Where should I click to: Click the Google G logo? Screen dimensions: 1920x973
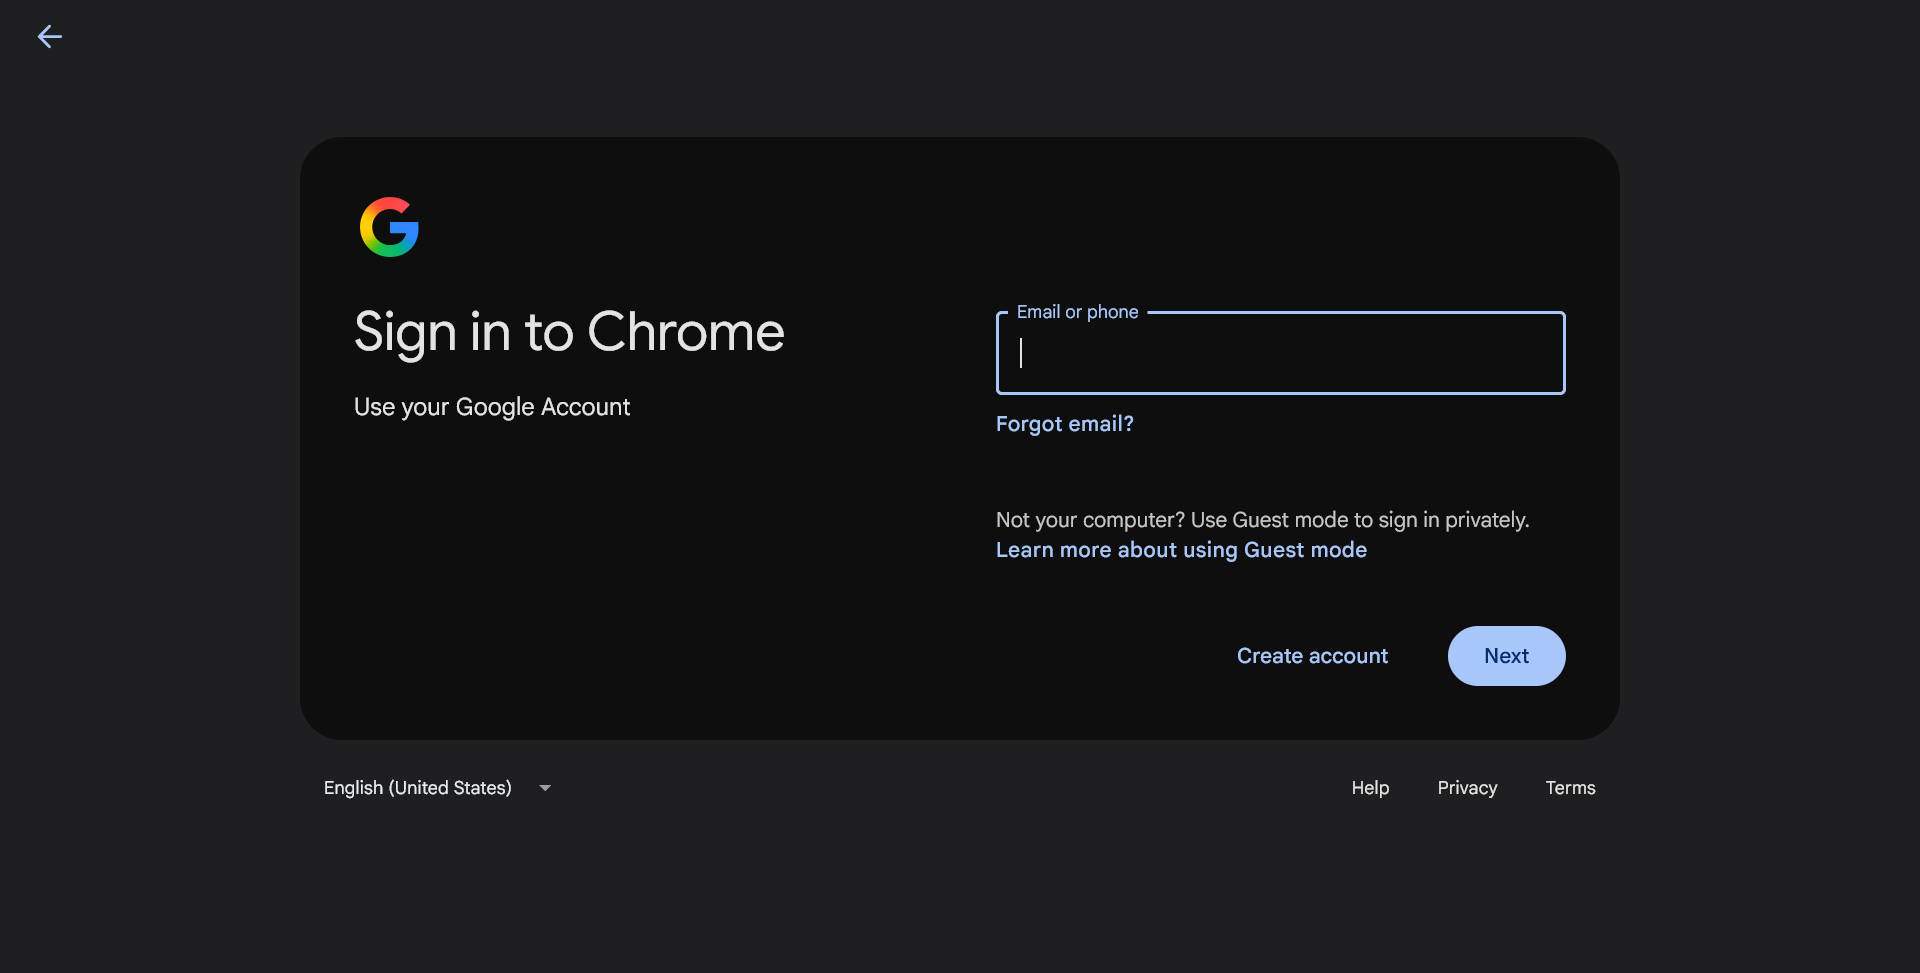click(389, 227)
